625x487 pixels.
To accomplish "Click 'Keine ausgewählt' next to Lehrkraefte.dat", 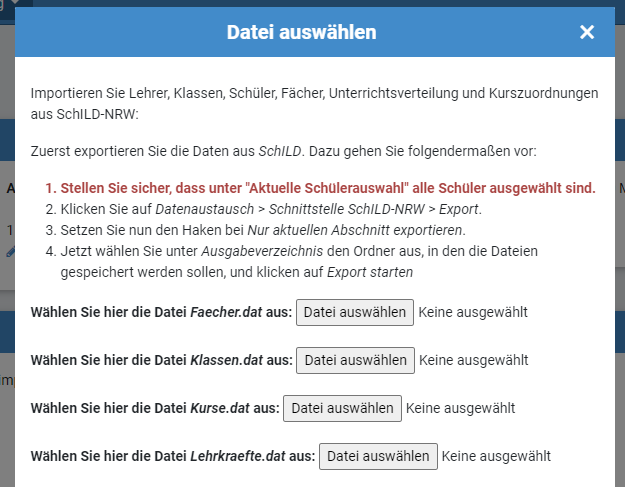I will pyautogui.click(x=496, y=456).
